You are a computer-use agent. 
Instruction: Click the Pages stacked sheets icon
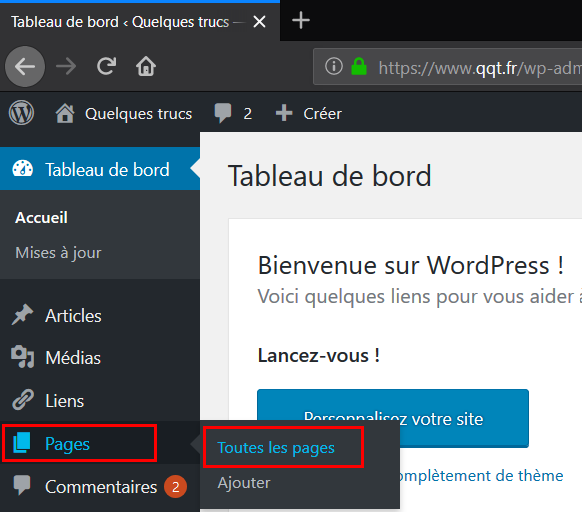tap(22, 443)
